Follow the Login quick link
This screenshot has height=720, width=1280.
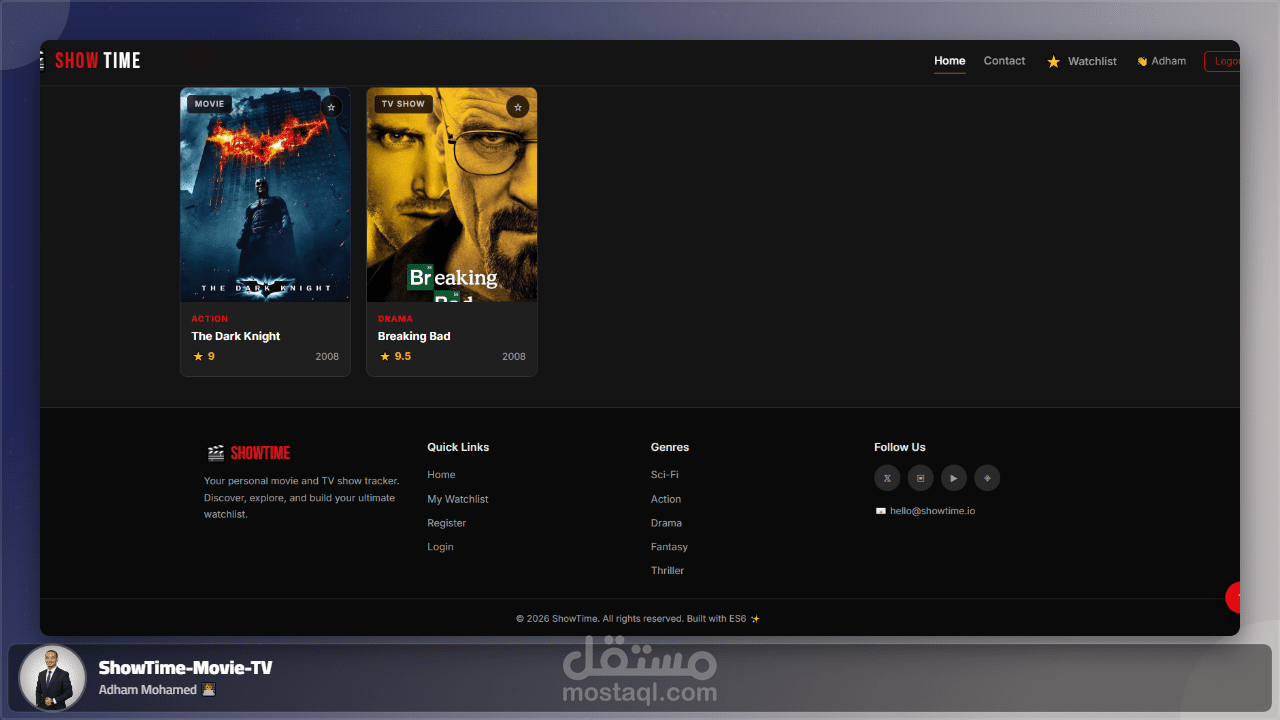tap(440, 547)
